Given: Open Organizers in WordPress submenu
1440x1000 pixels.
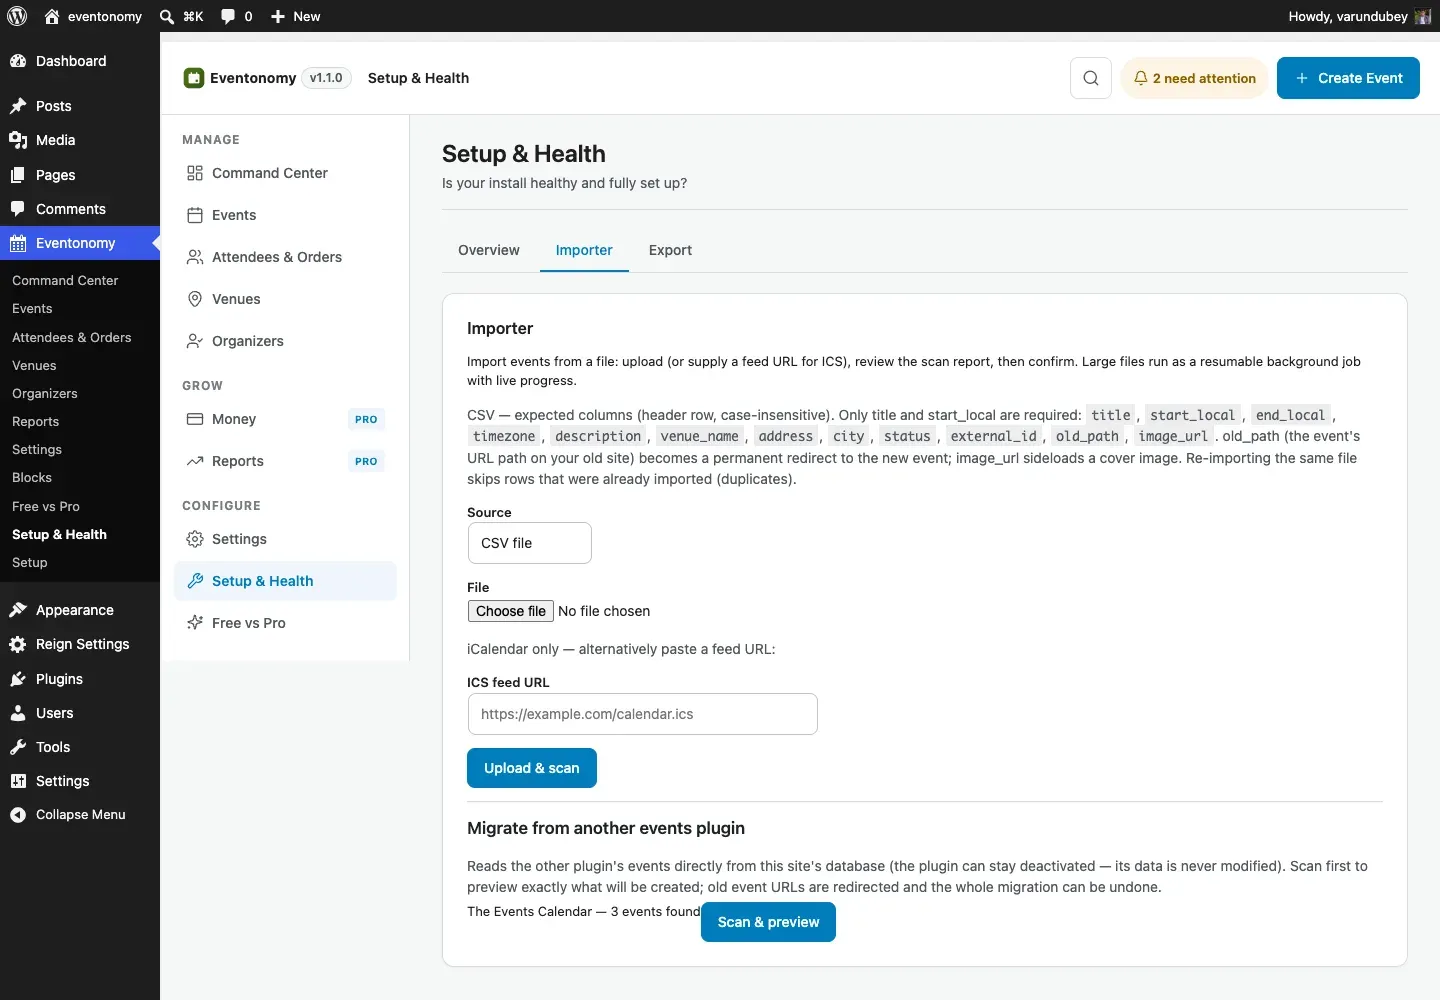Looking at the screenshot, I should pos(45,394).
